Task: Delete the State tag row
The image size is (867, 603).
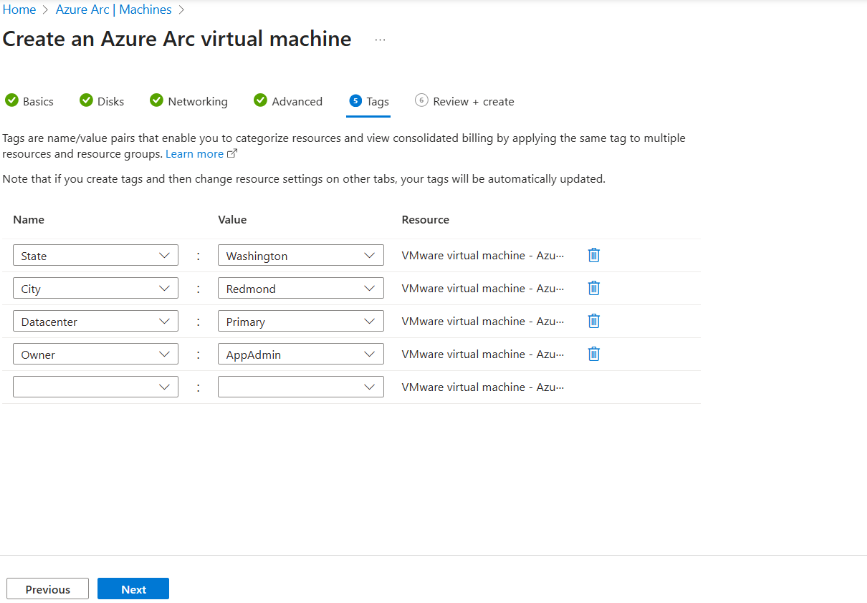Action: [593, 255]
